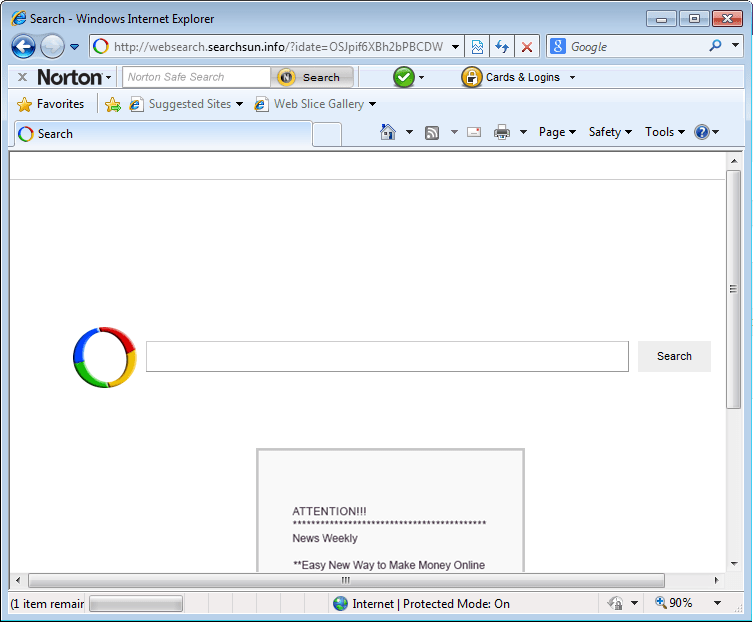Toggle the Compatibility View icon
The height and width of the screenshot is (622, 753).
(477, 47)
